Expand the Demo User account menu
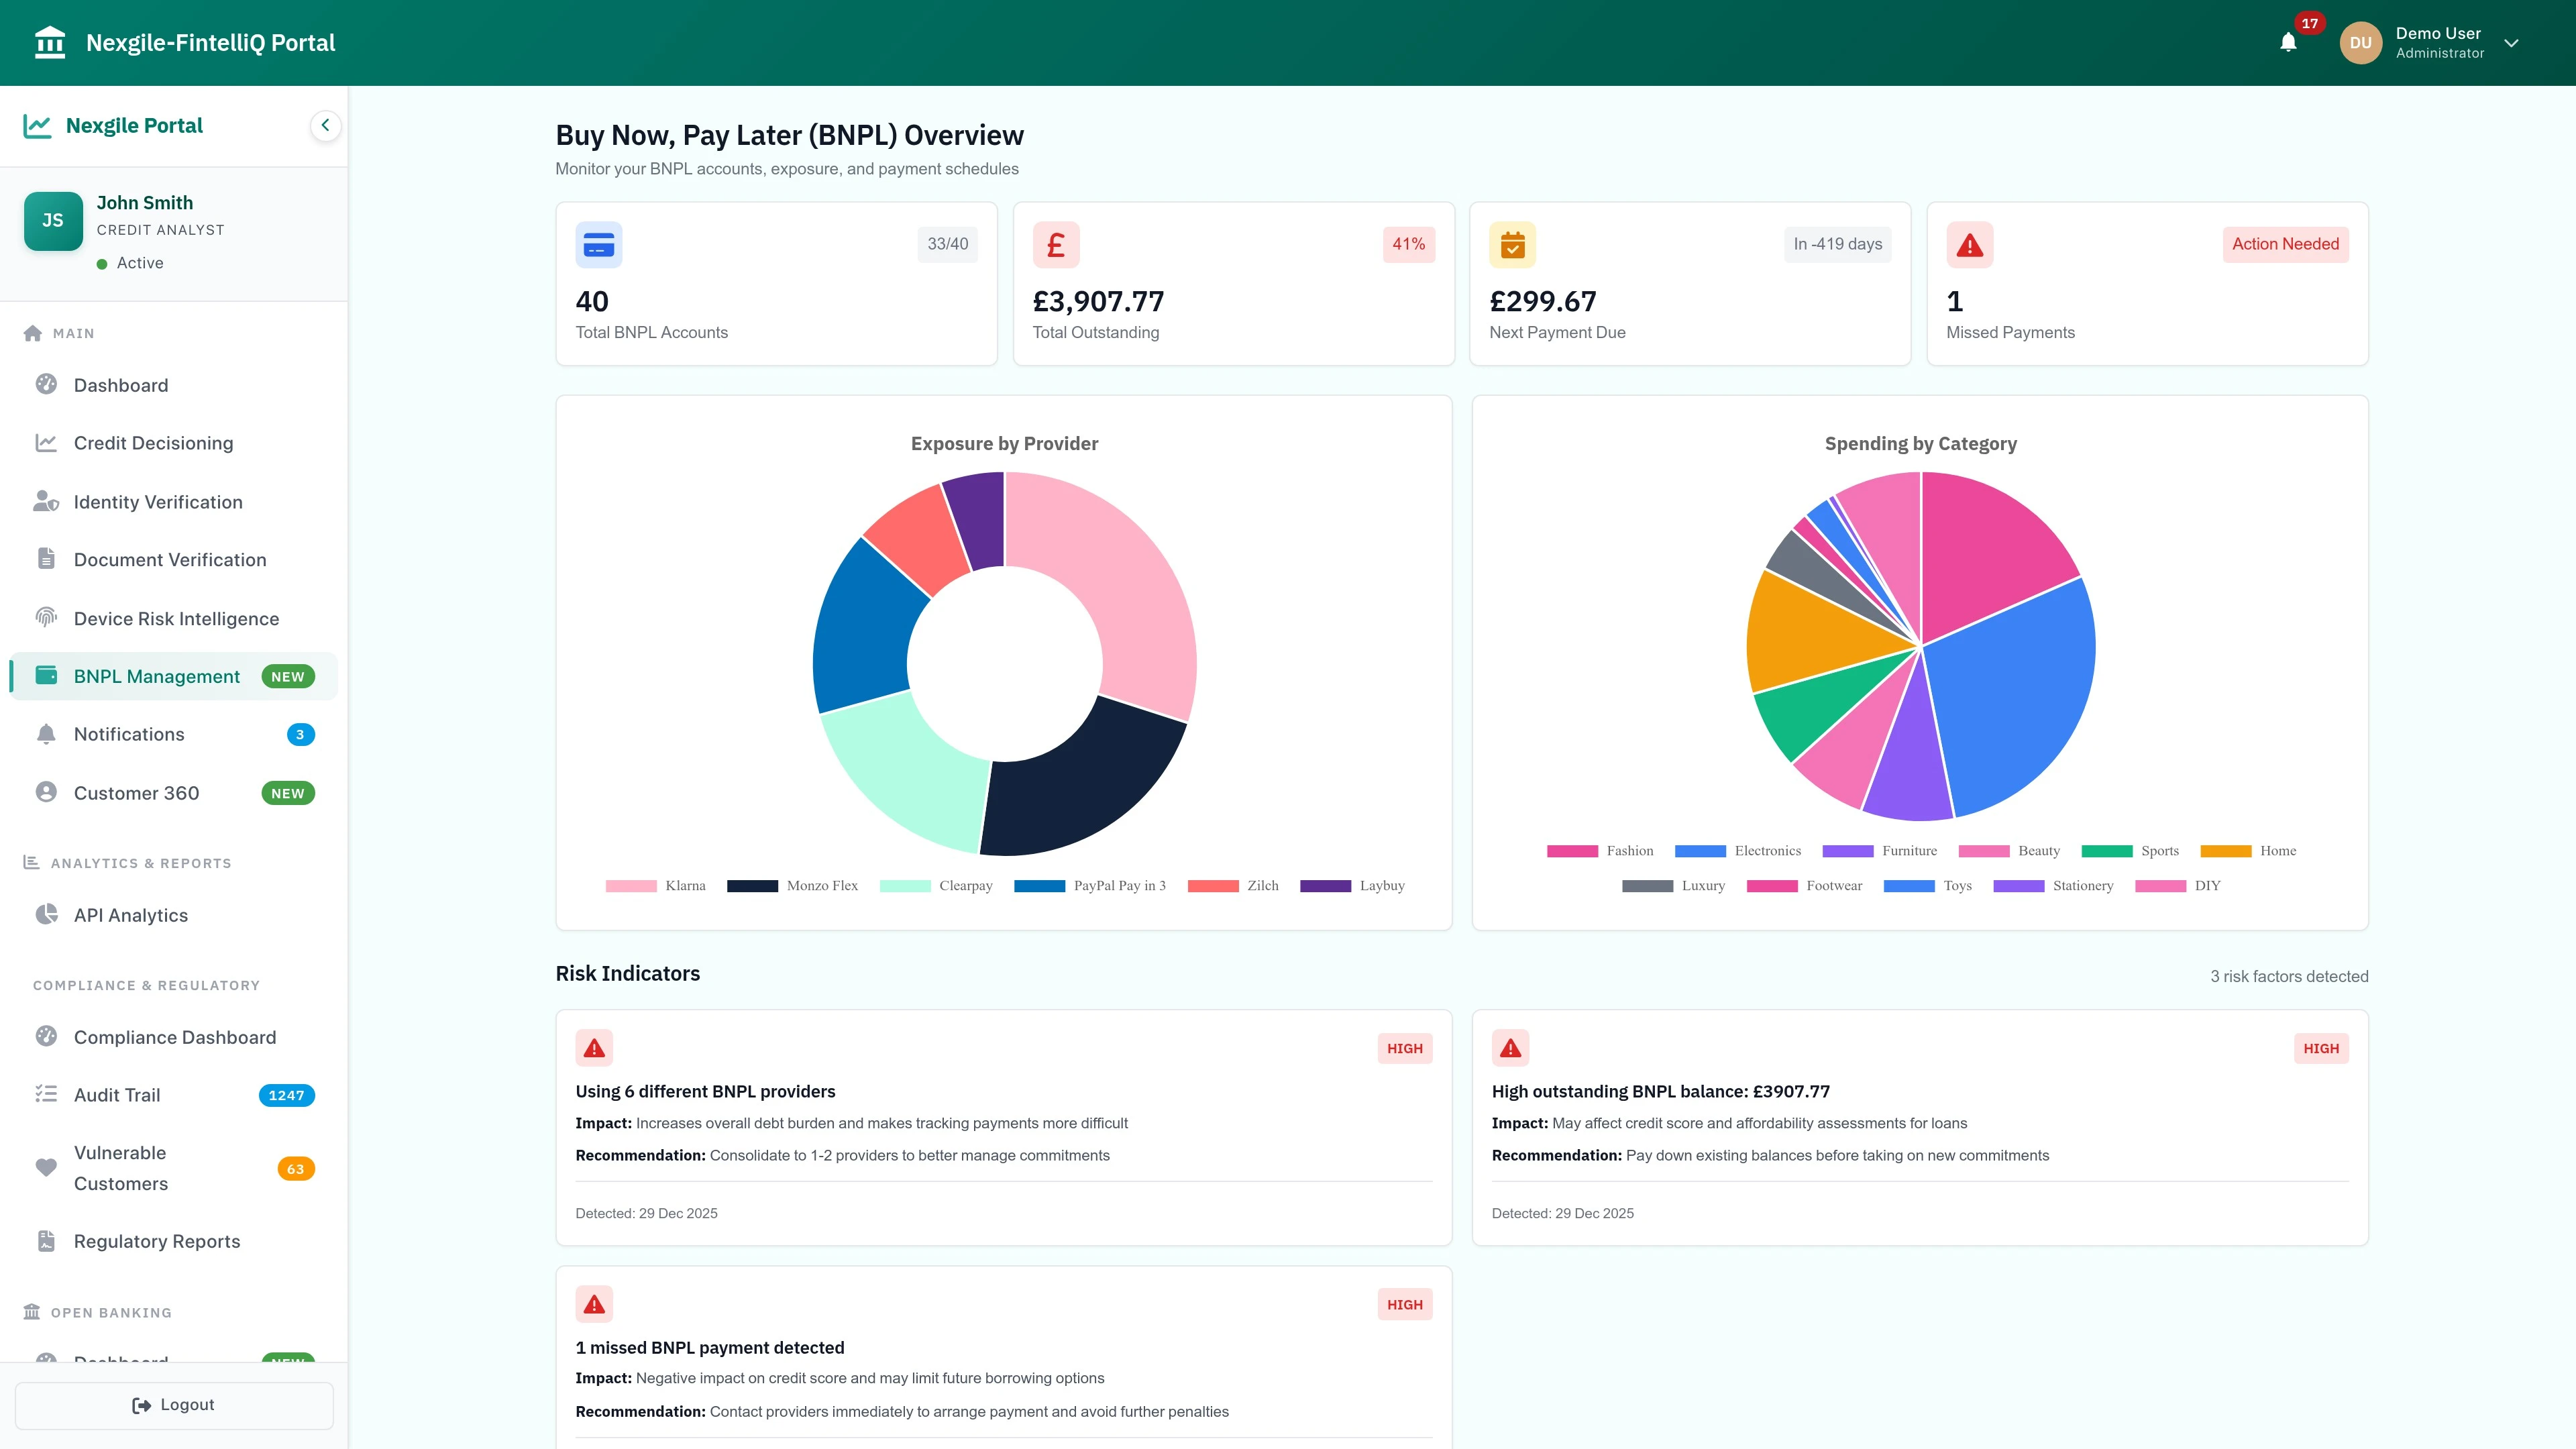Image resolution: width=2576 pixels, height=1449 pixels. [2512, 43]
